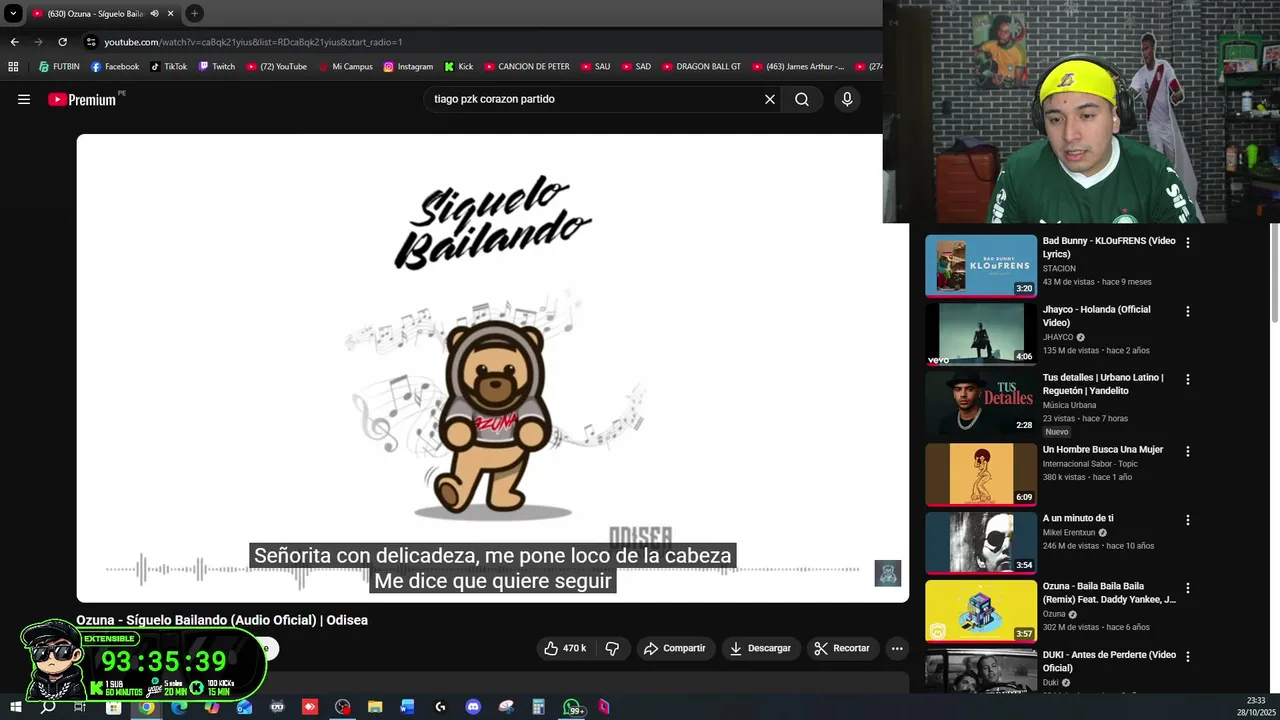Open Windows taskbar search
Image resolution: width=1280 pixels, height=720 pixels.
coord(47,707)
